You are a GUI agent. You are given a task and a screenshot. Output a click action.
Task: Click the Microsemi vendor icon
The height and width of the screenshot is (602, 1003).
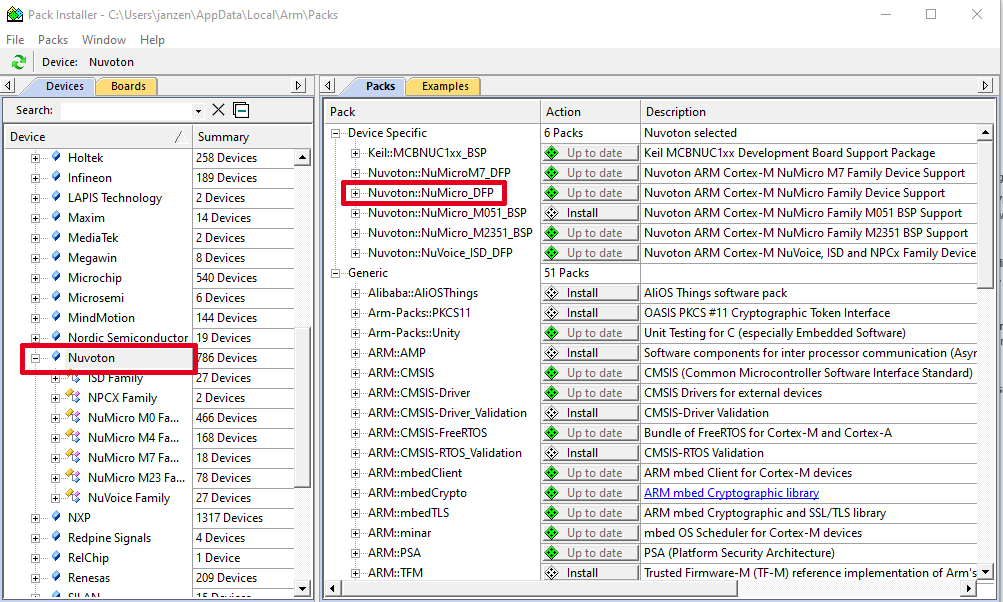pyautogui.click(x=56, y=297)
